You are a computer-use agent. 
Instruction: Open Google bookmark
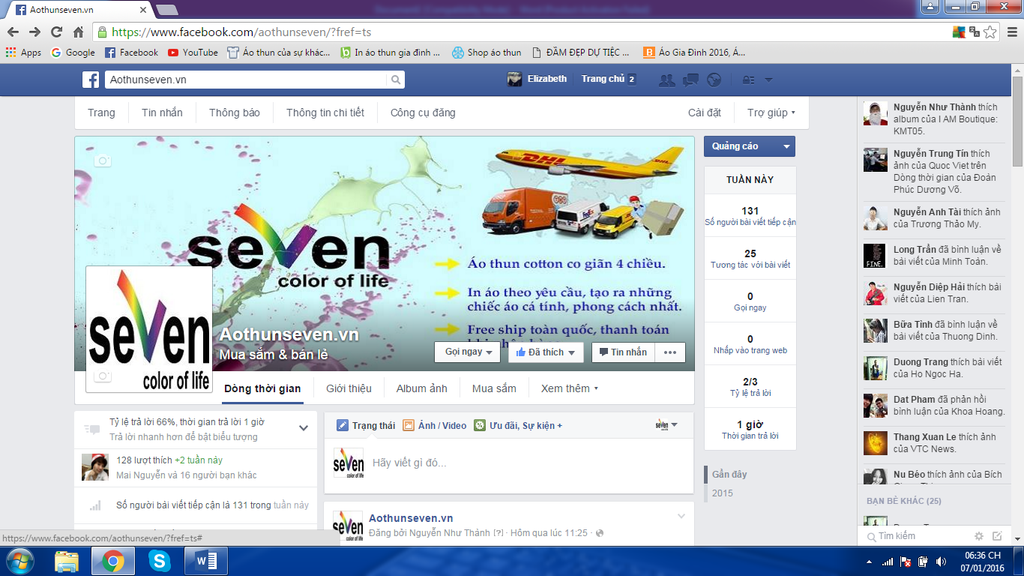click(x=72, y=52)
